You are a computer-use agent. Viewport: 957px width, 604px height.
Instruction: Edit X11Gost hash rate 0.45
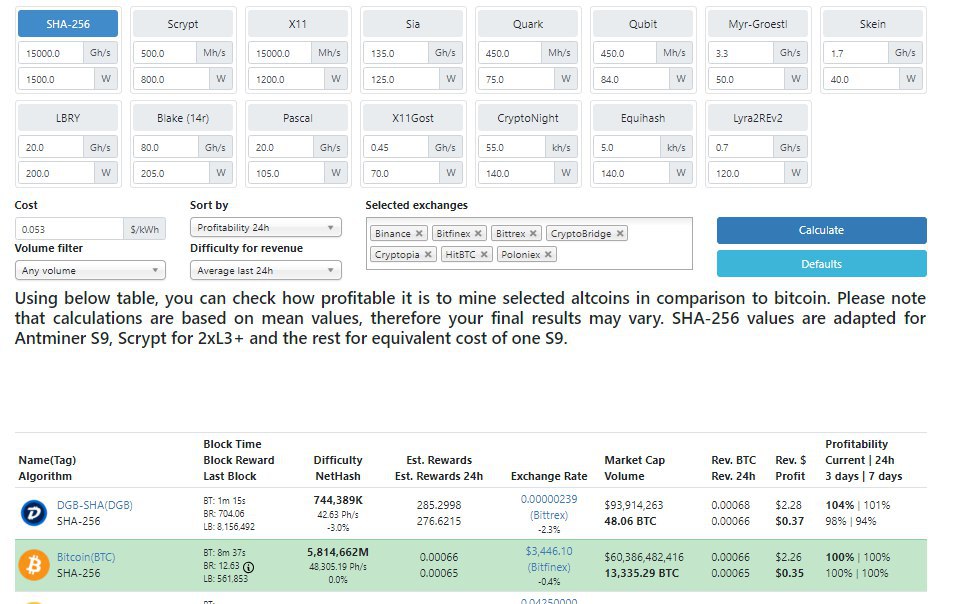395,147
